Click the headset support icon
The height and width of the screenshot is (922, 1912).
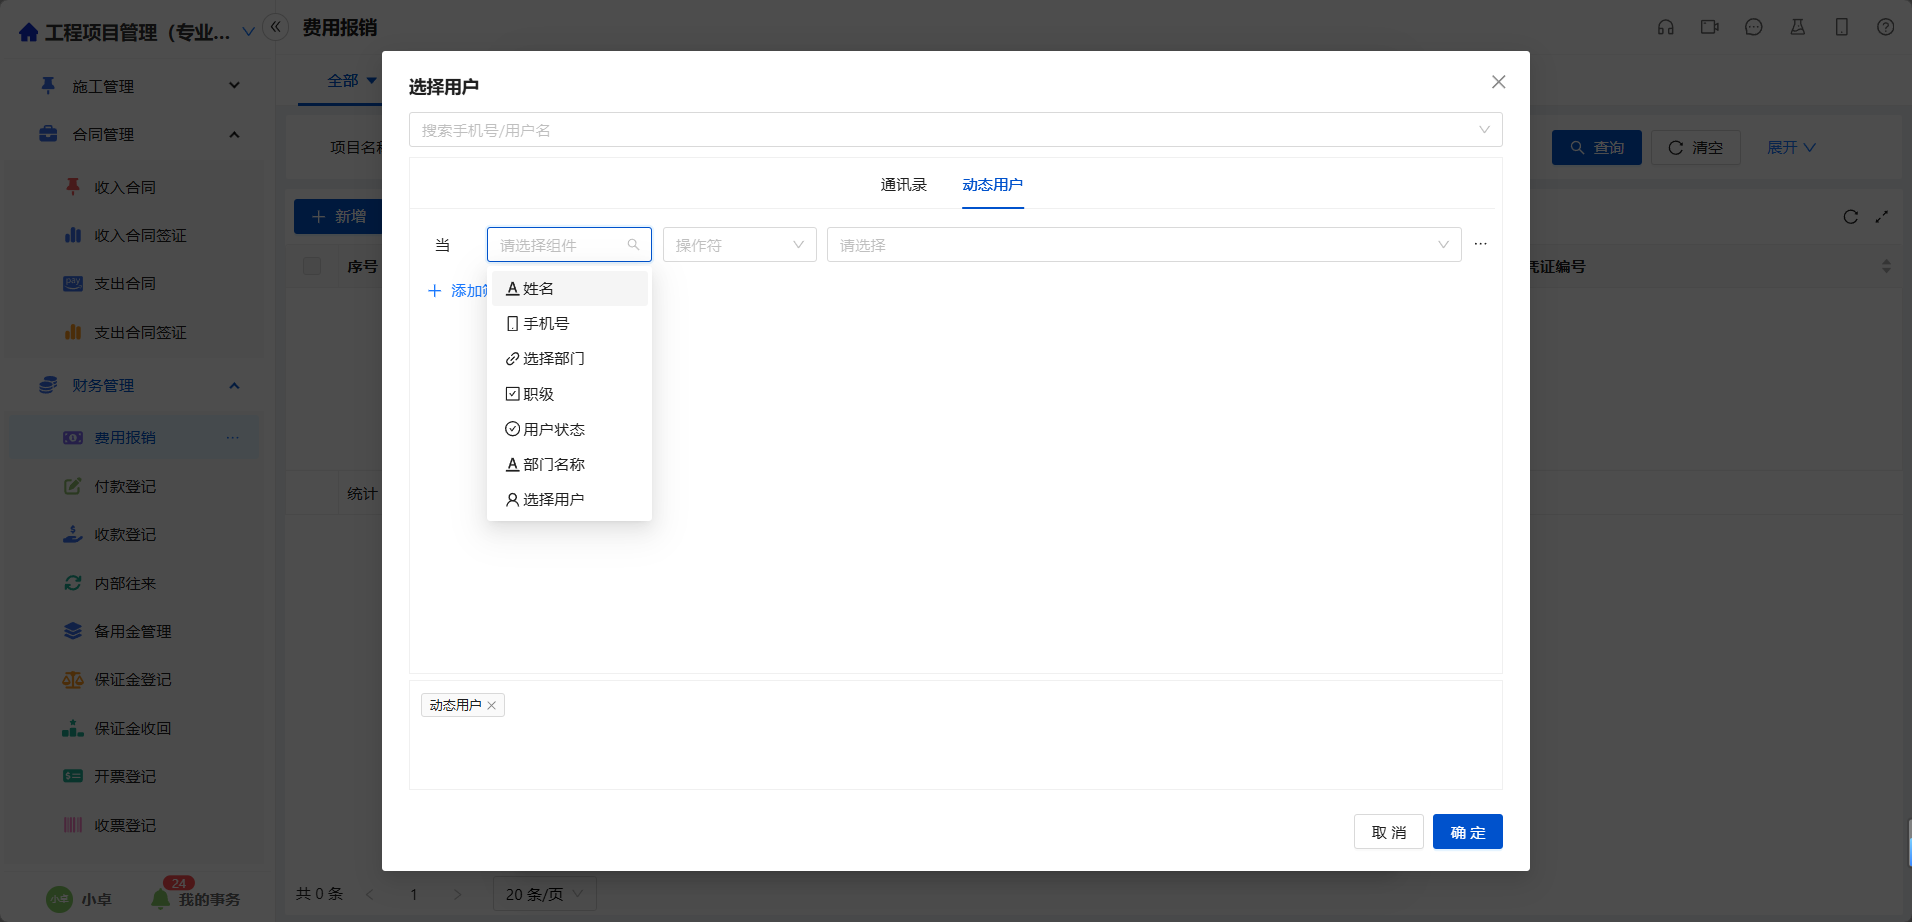1665,28
